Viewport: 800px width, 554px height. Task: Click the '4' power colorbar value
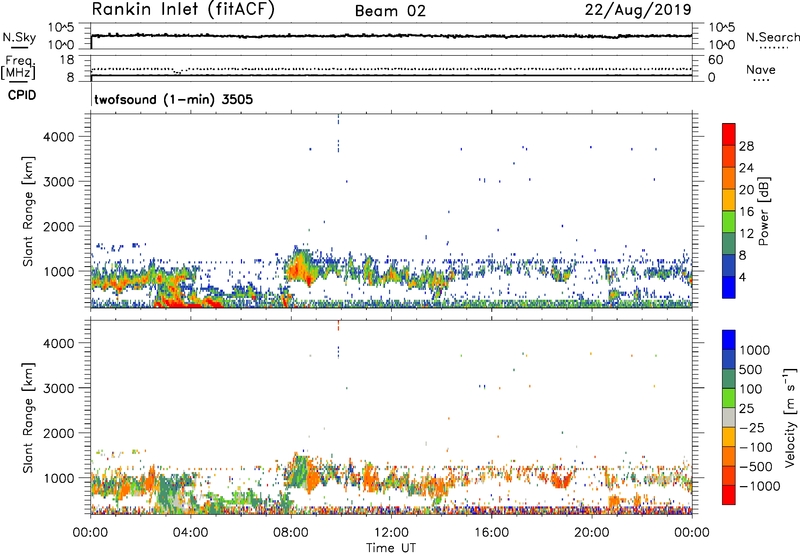[743, 277]
